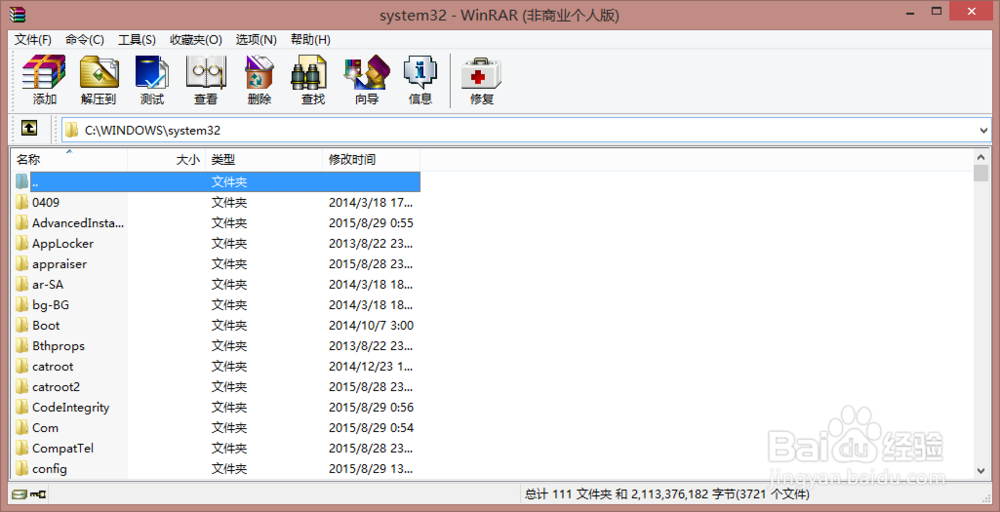The height and width of the screenshot is (512, 1000).
Task: Select the Boot folder icon
Action: [22, 325]
